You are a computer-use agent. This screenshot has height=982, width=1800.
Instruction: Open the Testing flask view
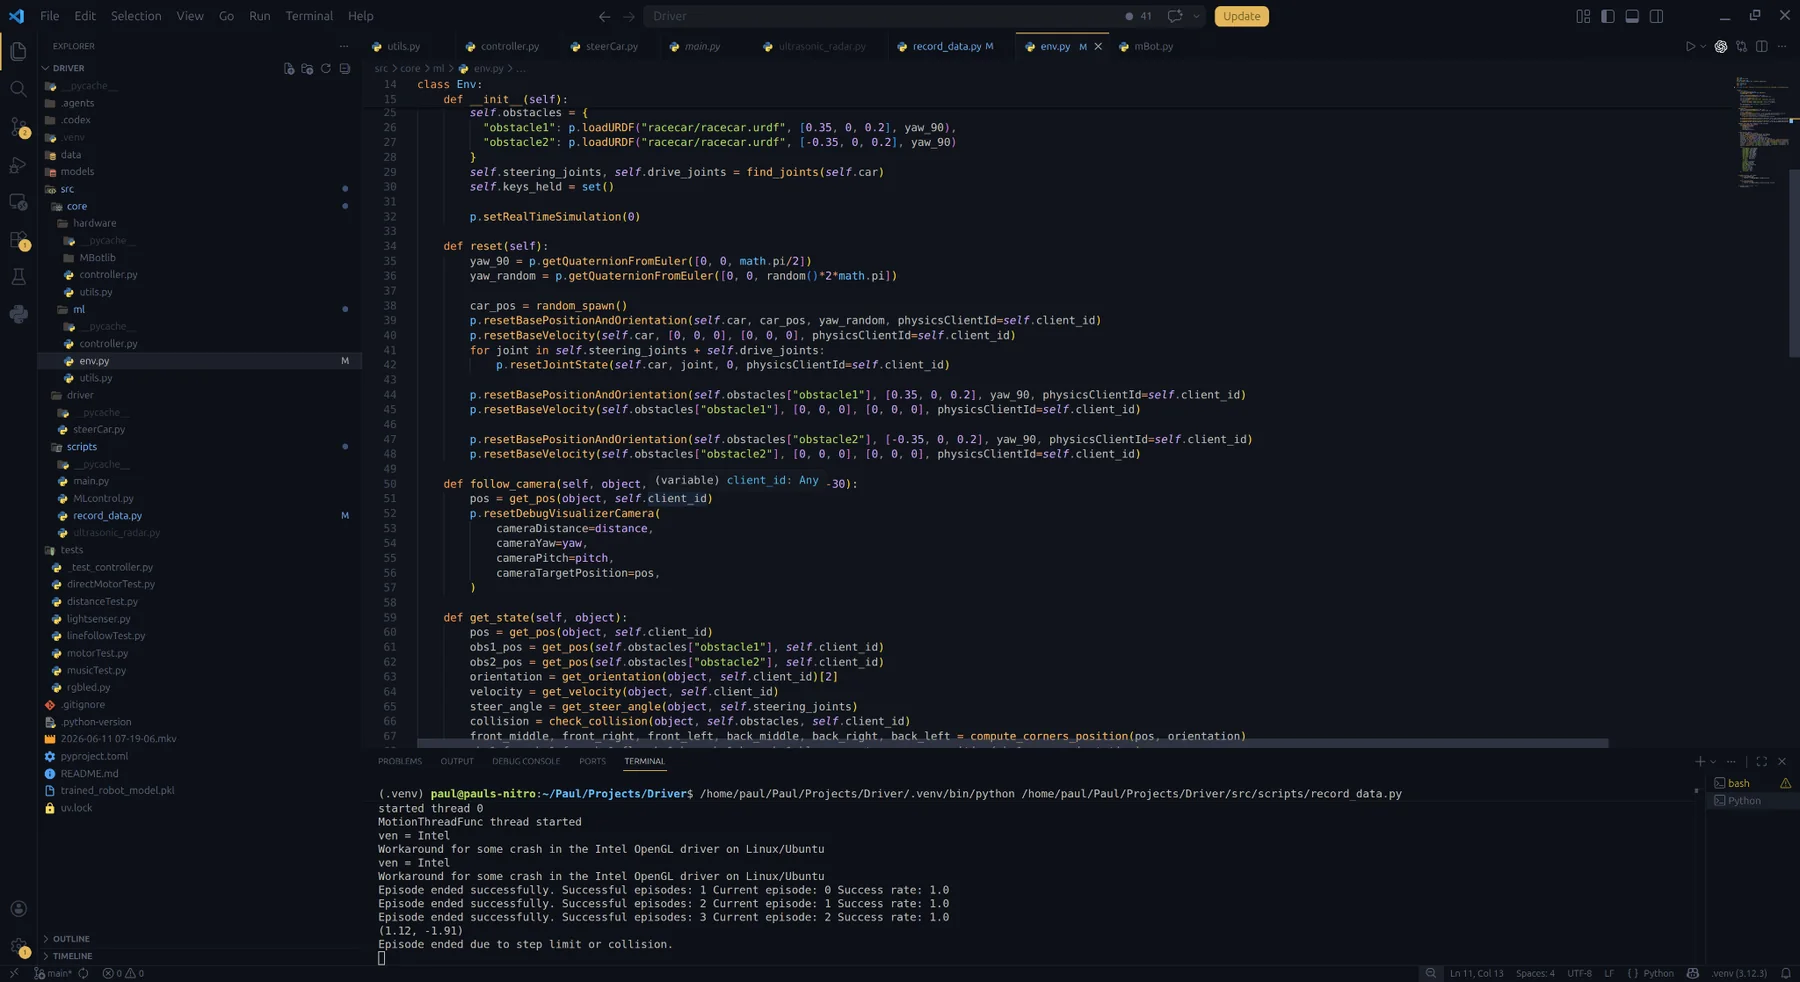tap(18, 277)
